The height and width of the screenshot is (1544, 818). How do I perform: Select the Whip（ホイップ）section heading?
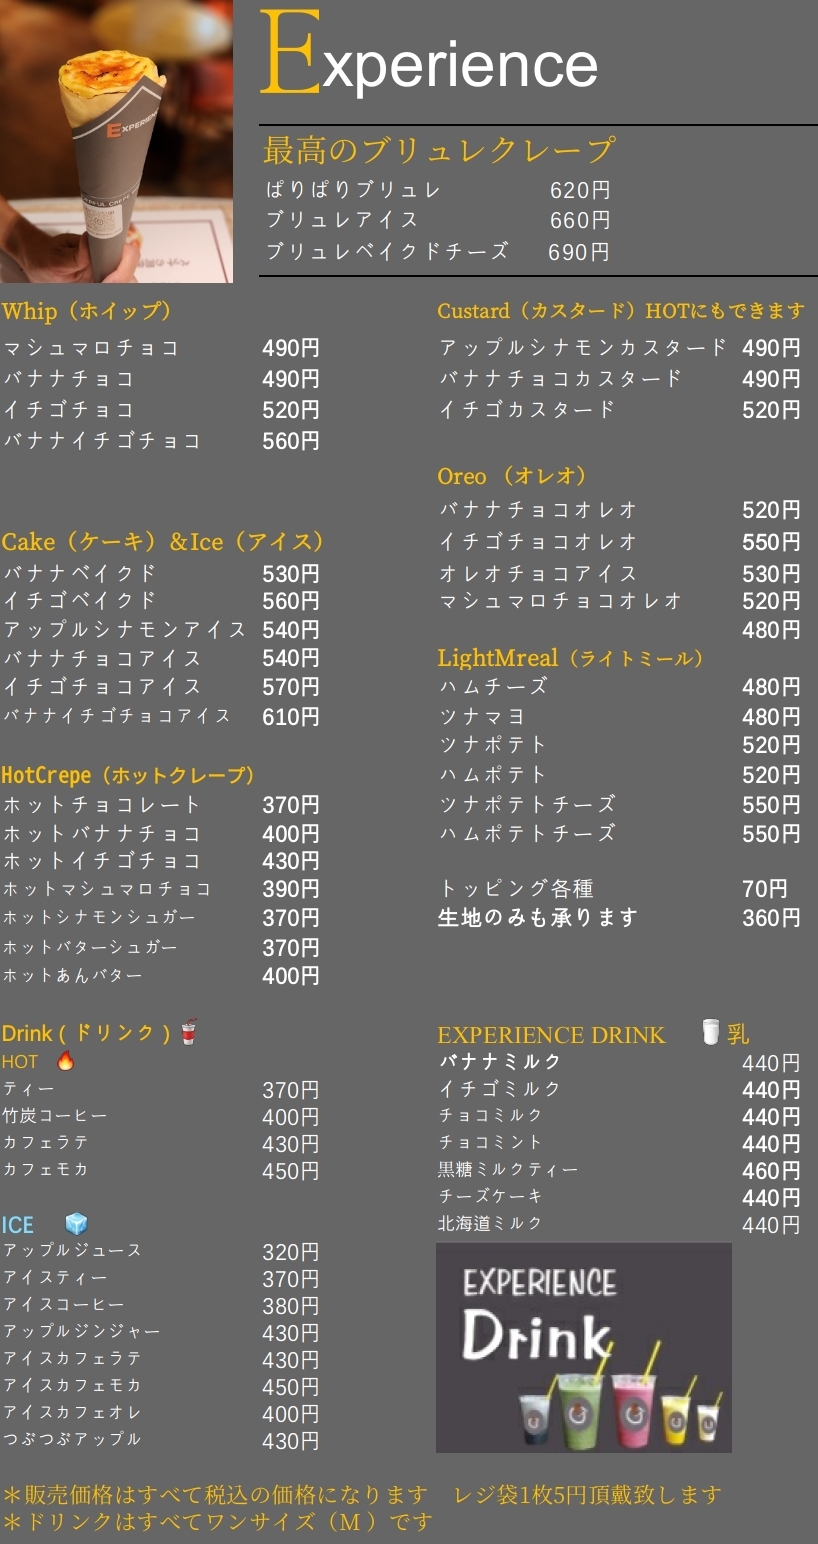(87, 311)
